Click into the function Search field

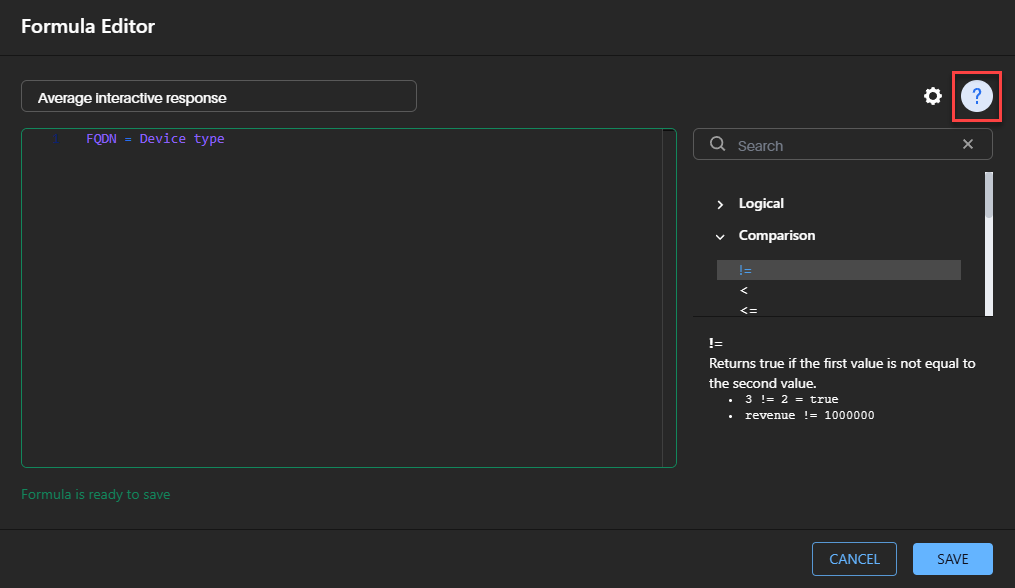(842, 144)
